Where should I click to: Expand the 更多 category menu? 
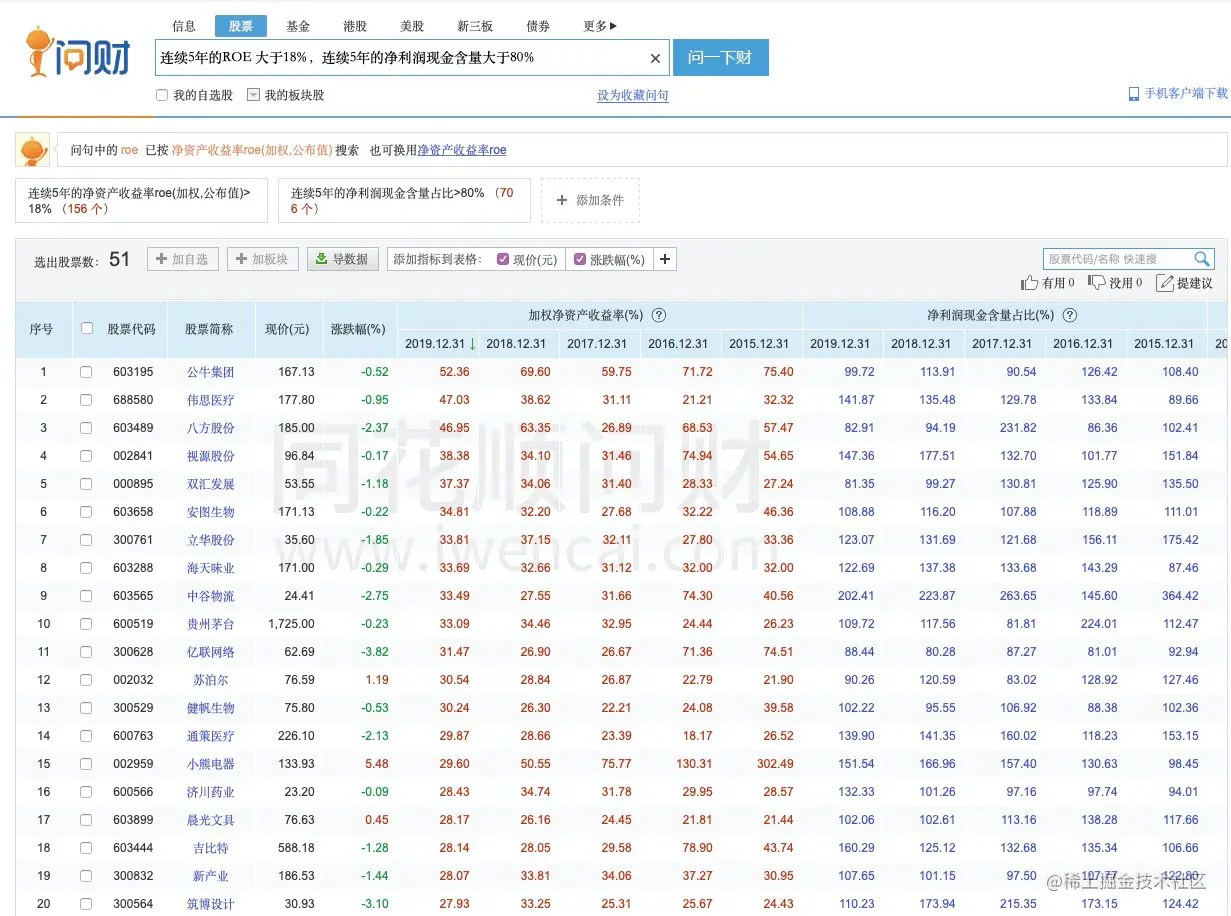point(600,26)
